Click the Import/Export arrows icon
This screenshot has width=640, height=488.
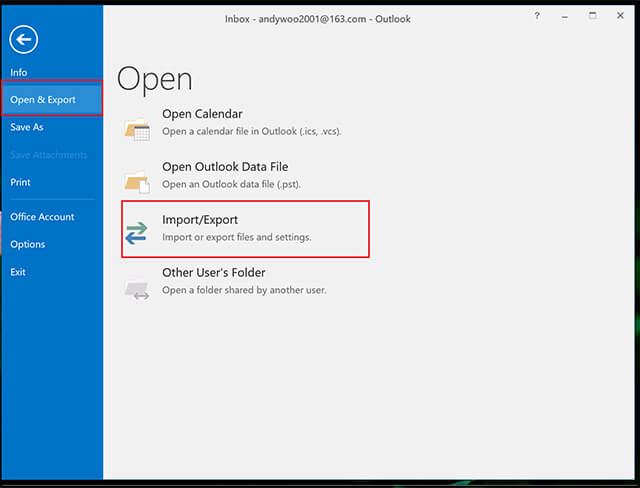tap(136, 233)
